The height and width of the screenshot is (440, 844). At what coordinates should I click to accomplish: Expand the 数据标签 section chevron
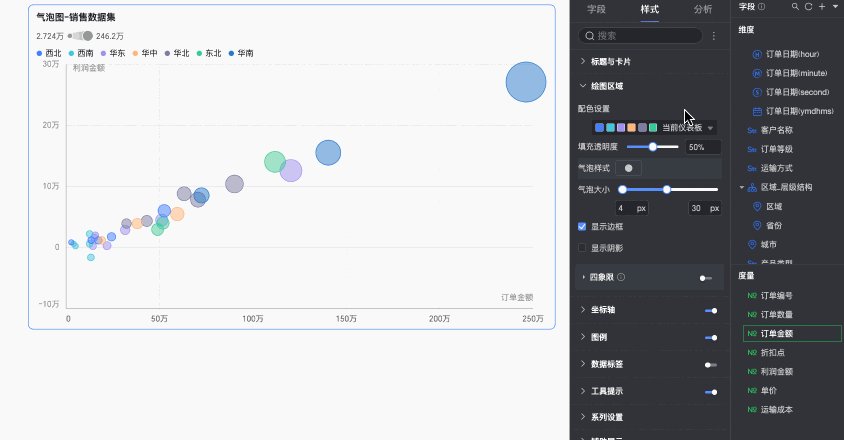point(583,364)
